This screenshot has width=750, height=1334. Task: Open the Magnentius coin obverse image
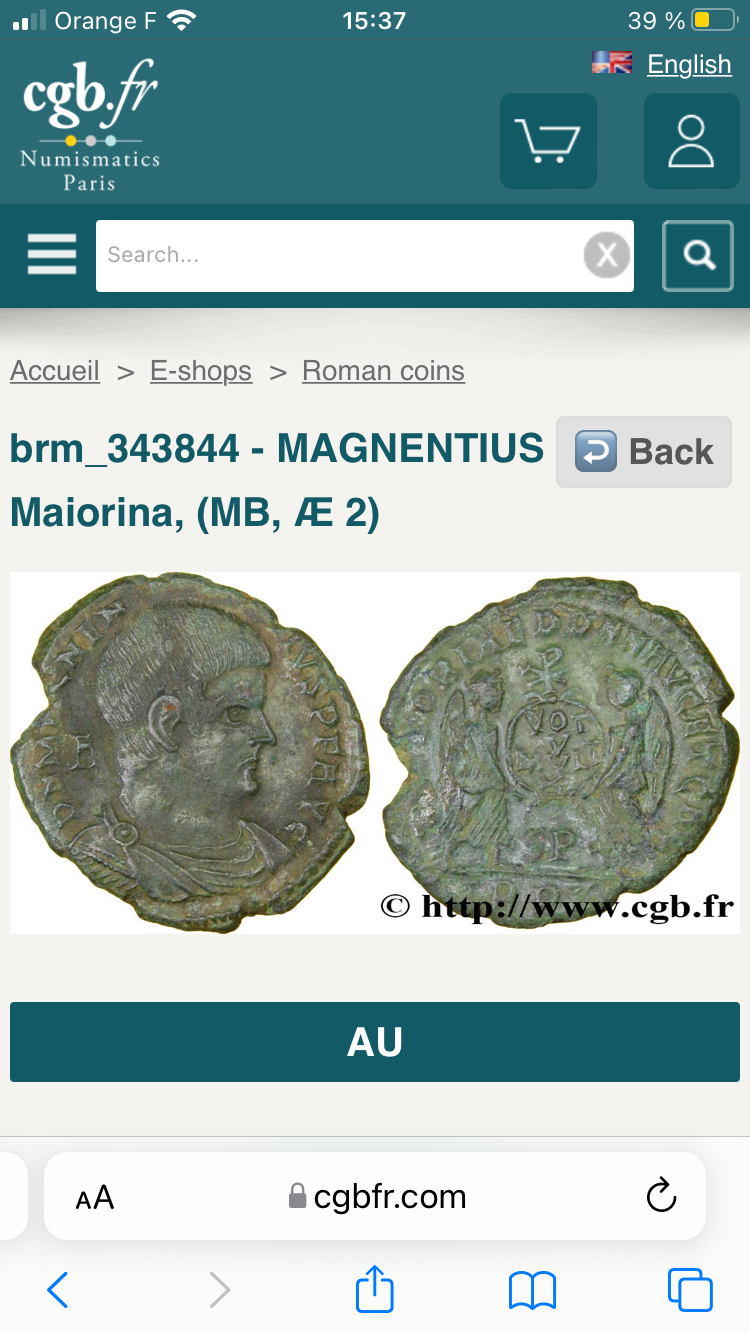[x=190, y=752]
